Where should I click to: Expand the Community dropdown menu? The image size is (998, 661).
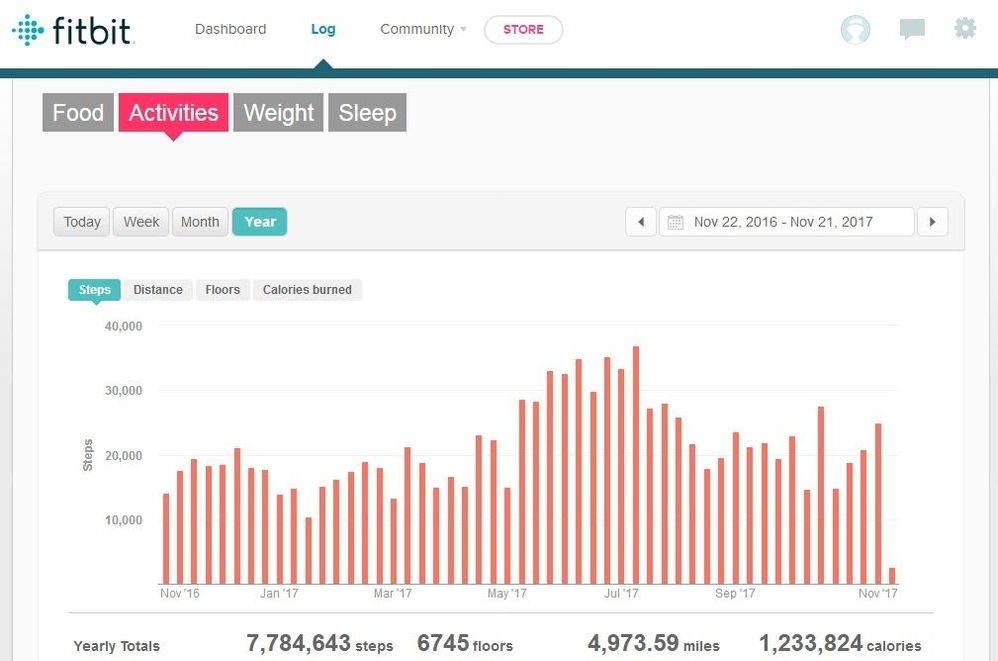click(x=423, y=30)
